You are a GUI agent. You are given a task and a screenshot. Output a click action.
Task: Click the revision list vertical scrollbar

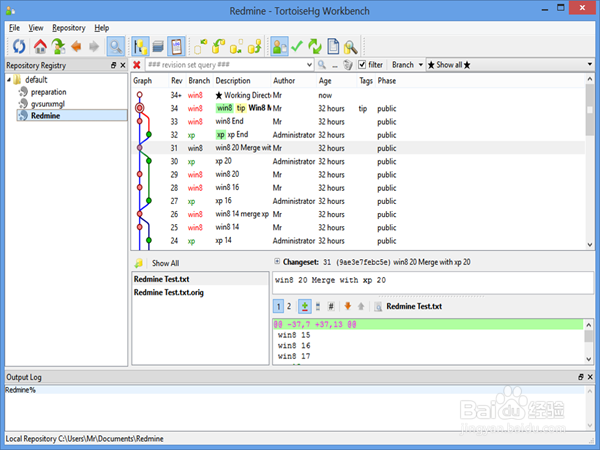(x=590, y=162)
